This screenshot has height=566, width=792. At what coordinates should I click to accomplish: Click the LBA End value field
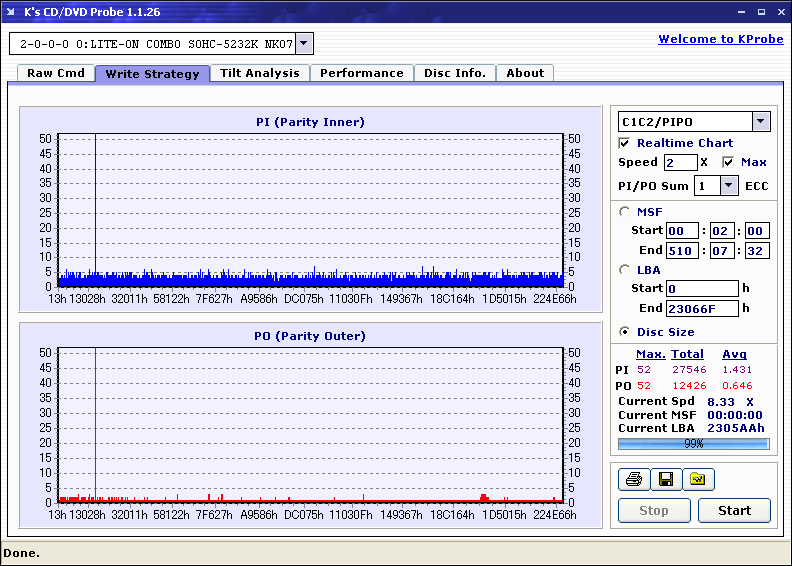(702, 308)
